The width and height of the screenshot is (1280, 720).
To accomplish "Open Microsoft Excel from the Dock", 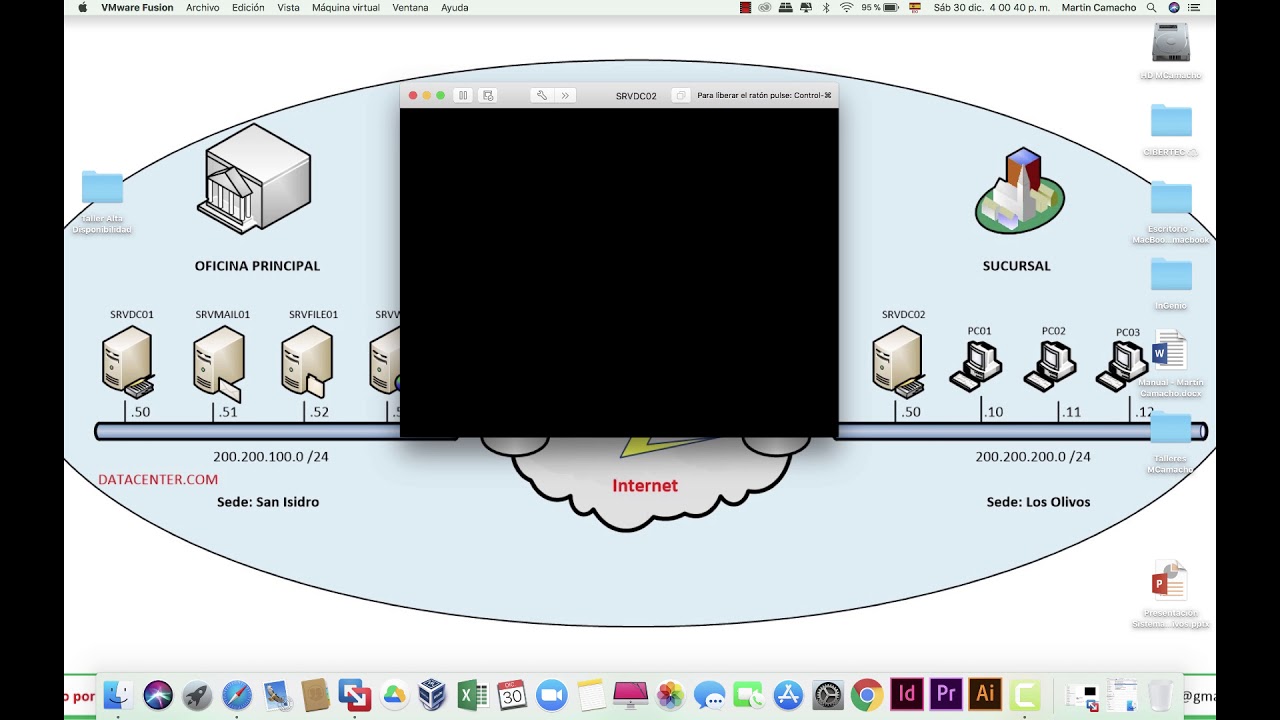I will click(x=472, y=694).
